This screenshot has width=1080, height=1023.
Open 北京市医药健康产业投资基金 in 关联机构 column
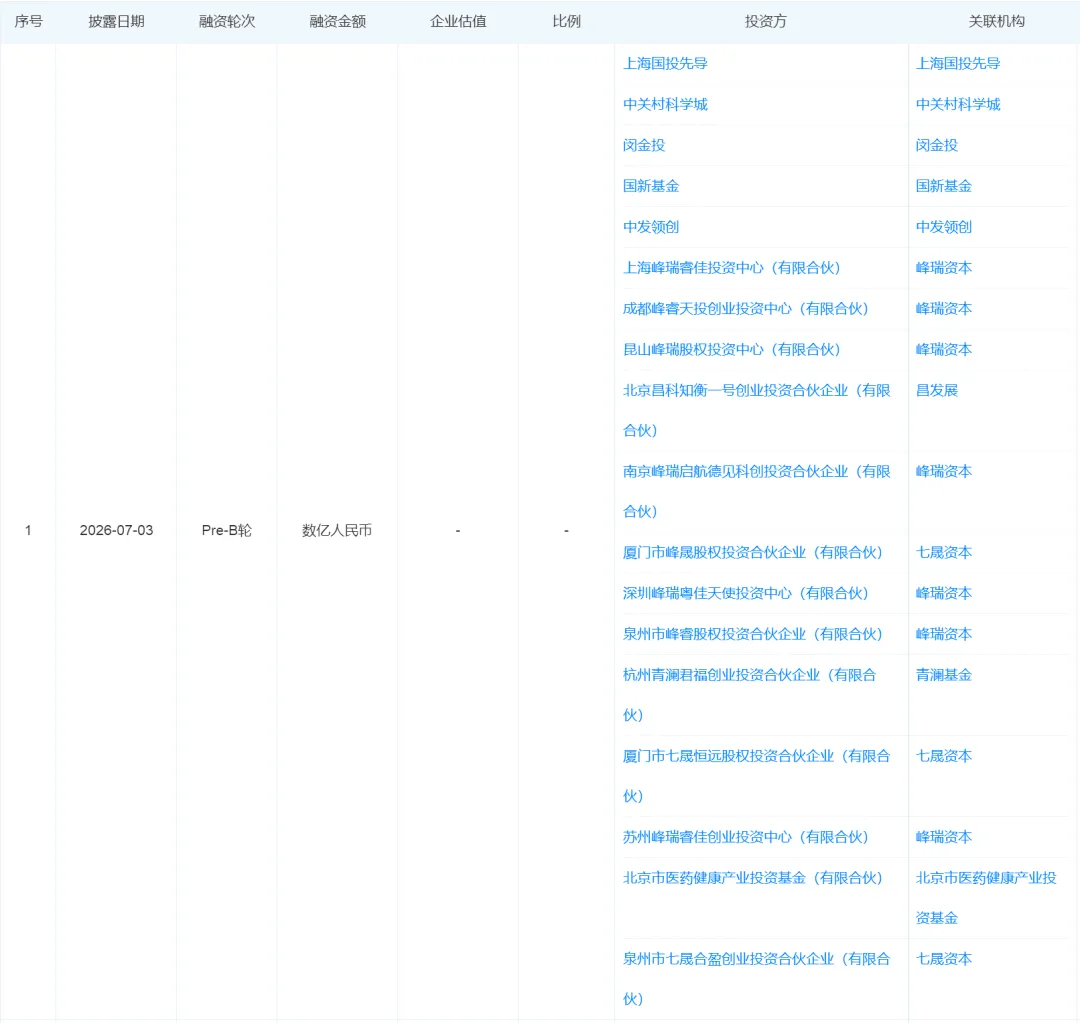tap(986, 898)
